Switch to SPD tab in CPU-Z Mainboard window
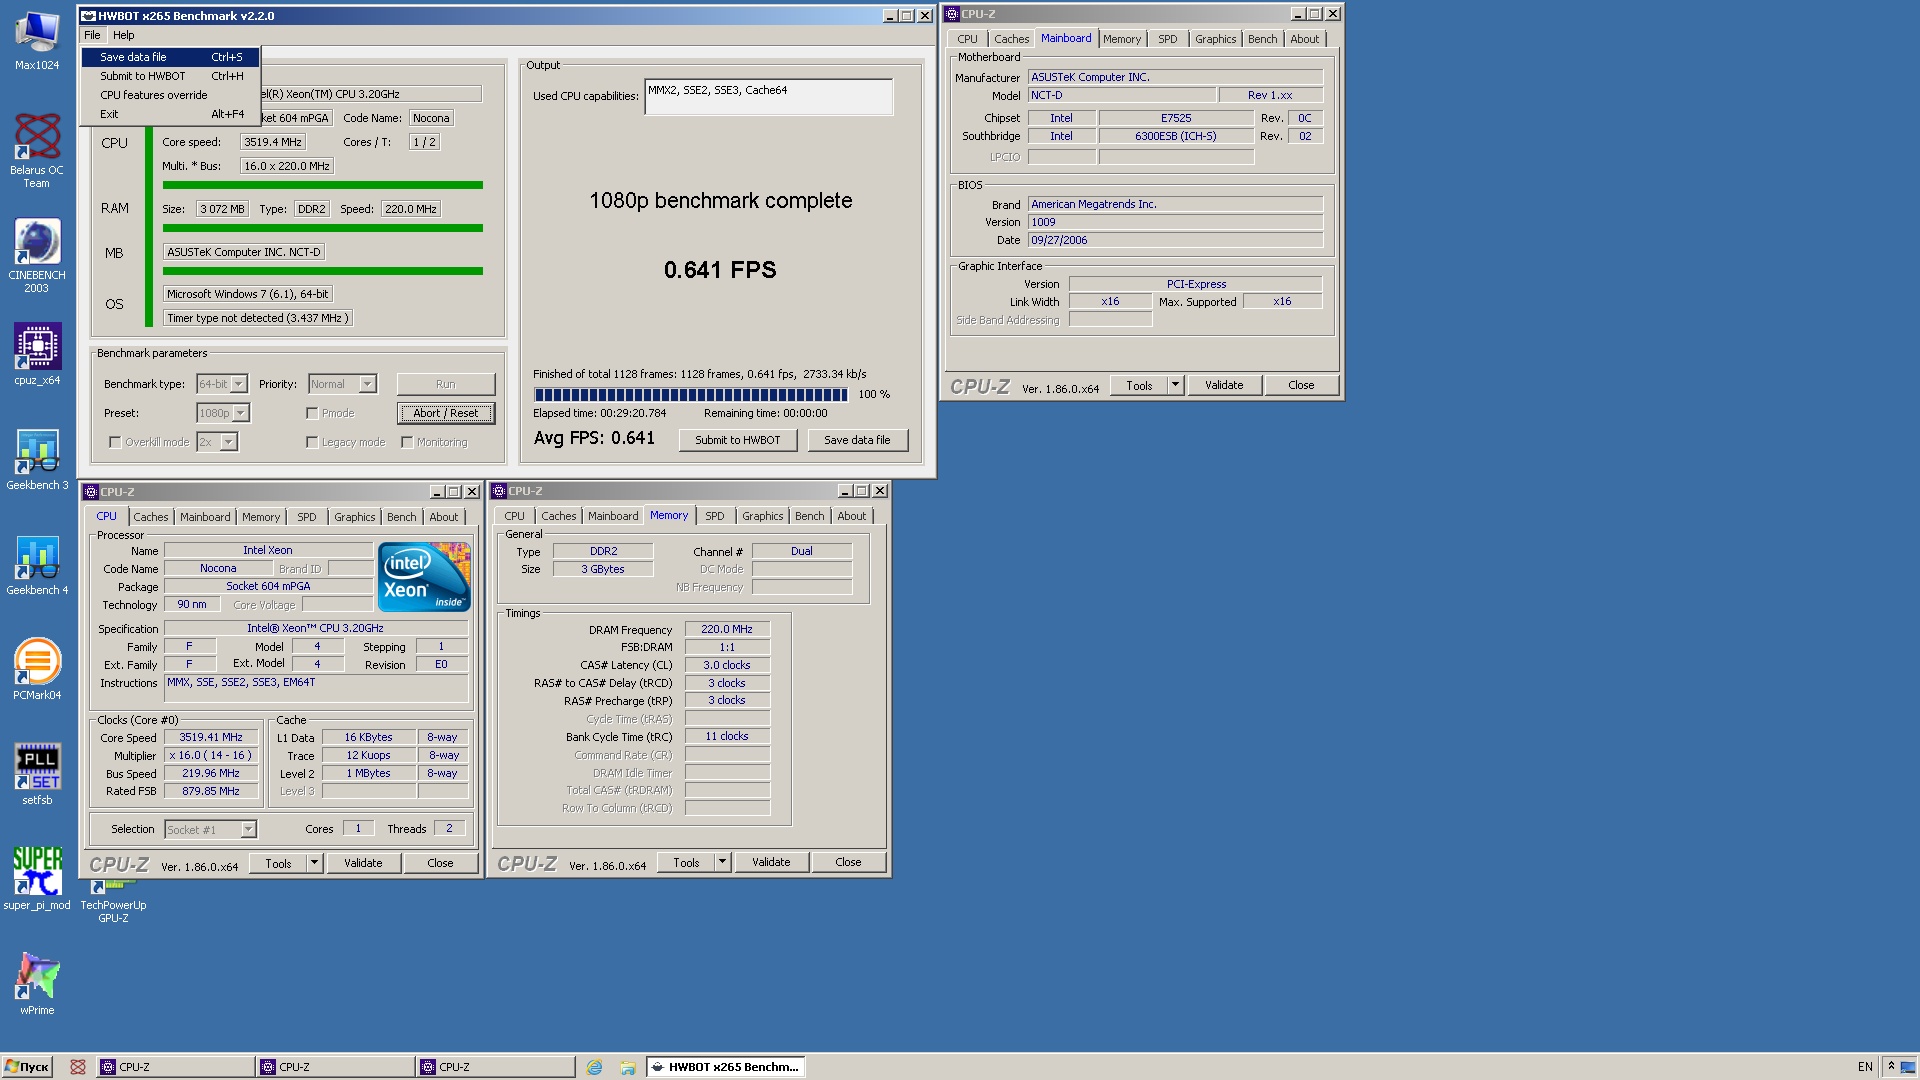This screenshot has height=1080, width=1920. point(1167,39)
